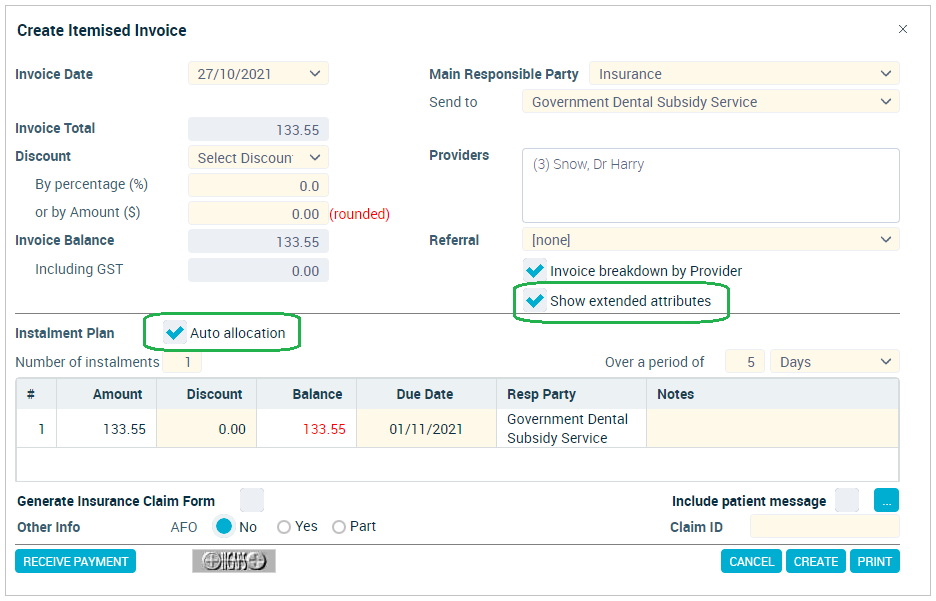
Task: Close the Create Itemised Invoice dialog
Action: tap(903, 29)
